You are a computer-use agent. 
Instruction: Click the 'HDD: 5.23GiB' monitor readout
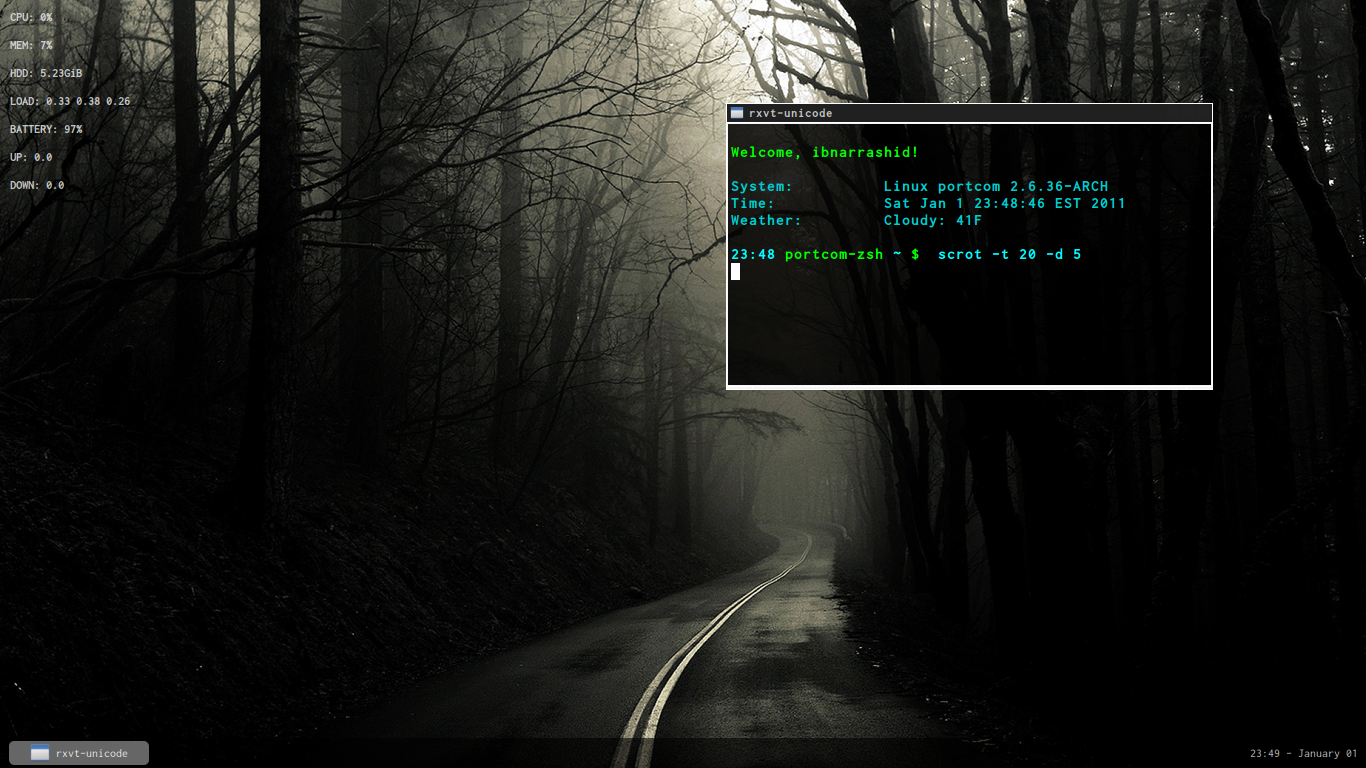tap(46, 73)
